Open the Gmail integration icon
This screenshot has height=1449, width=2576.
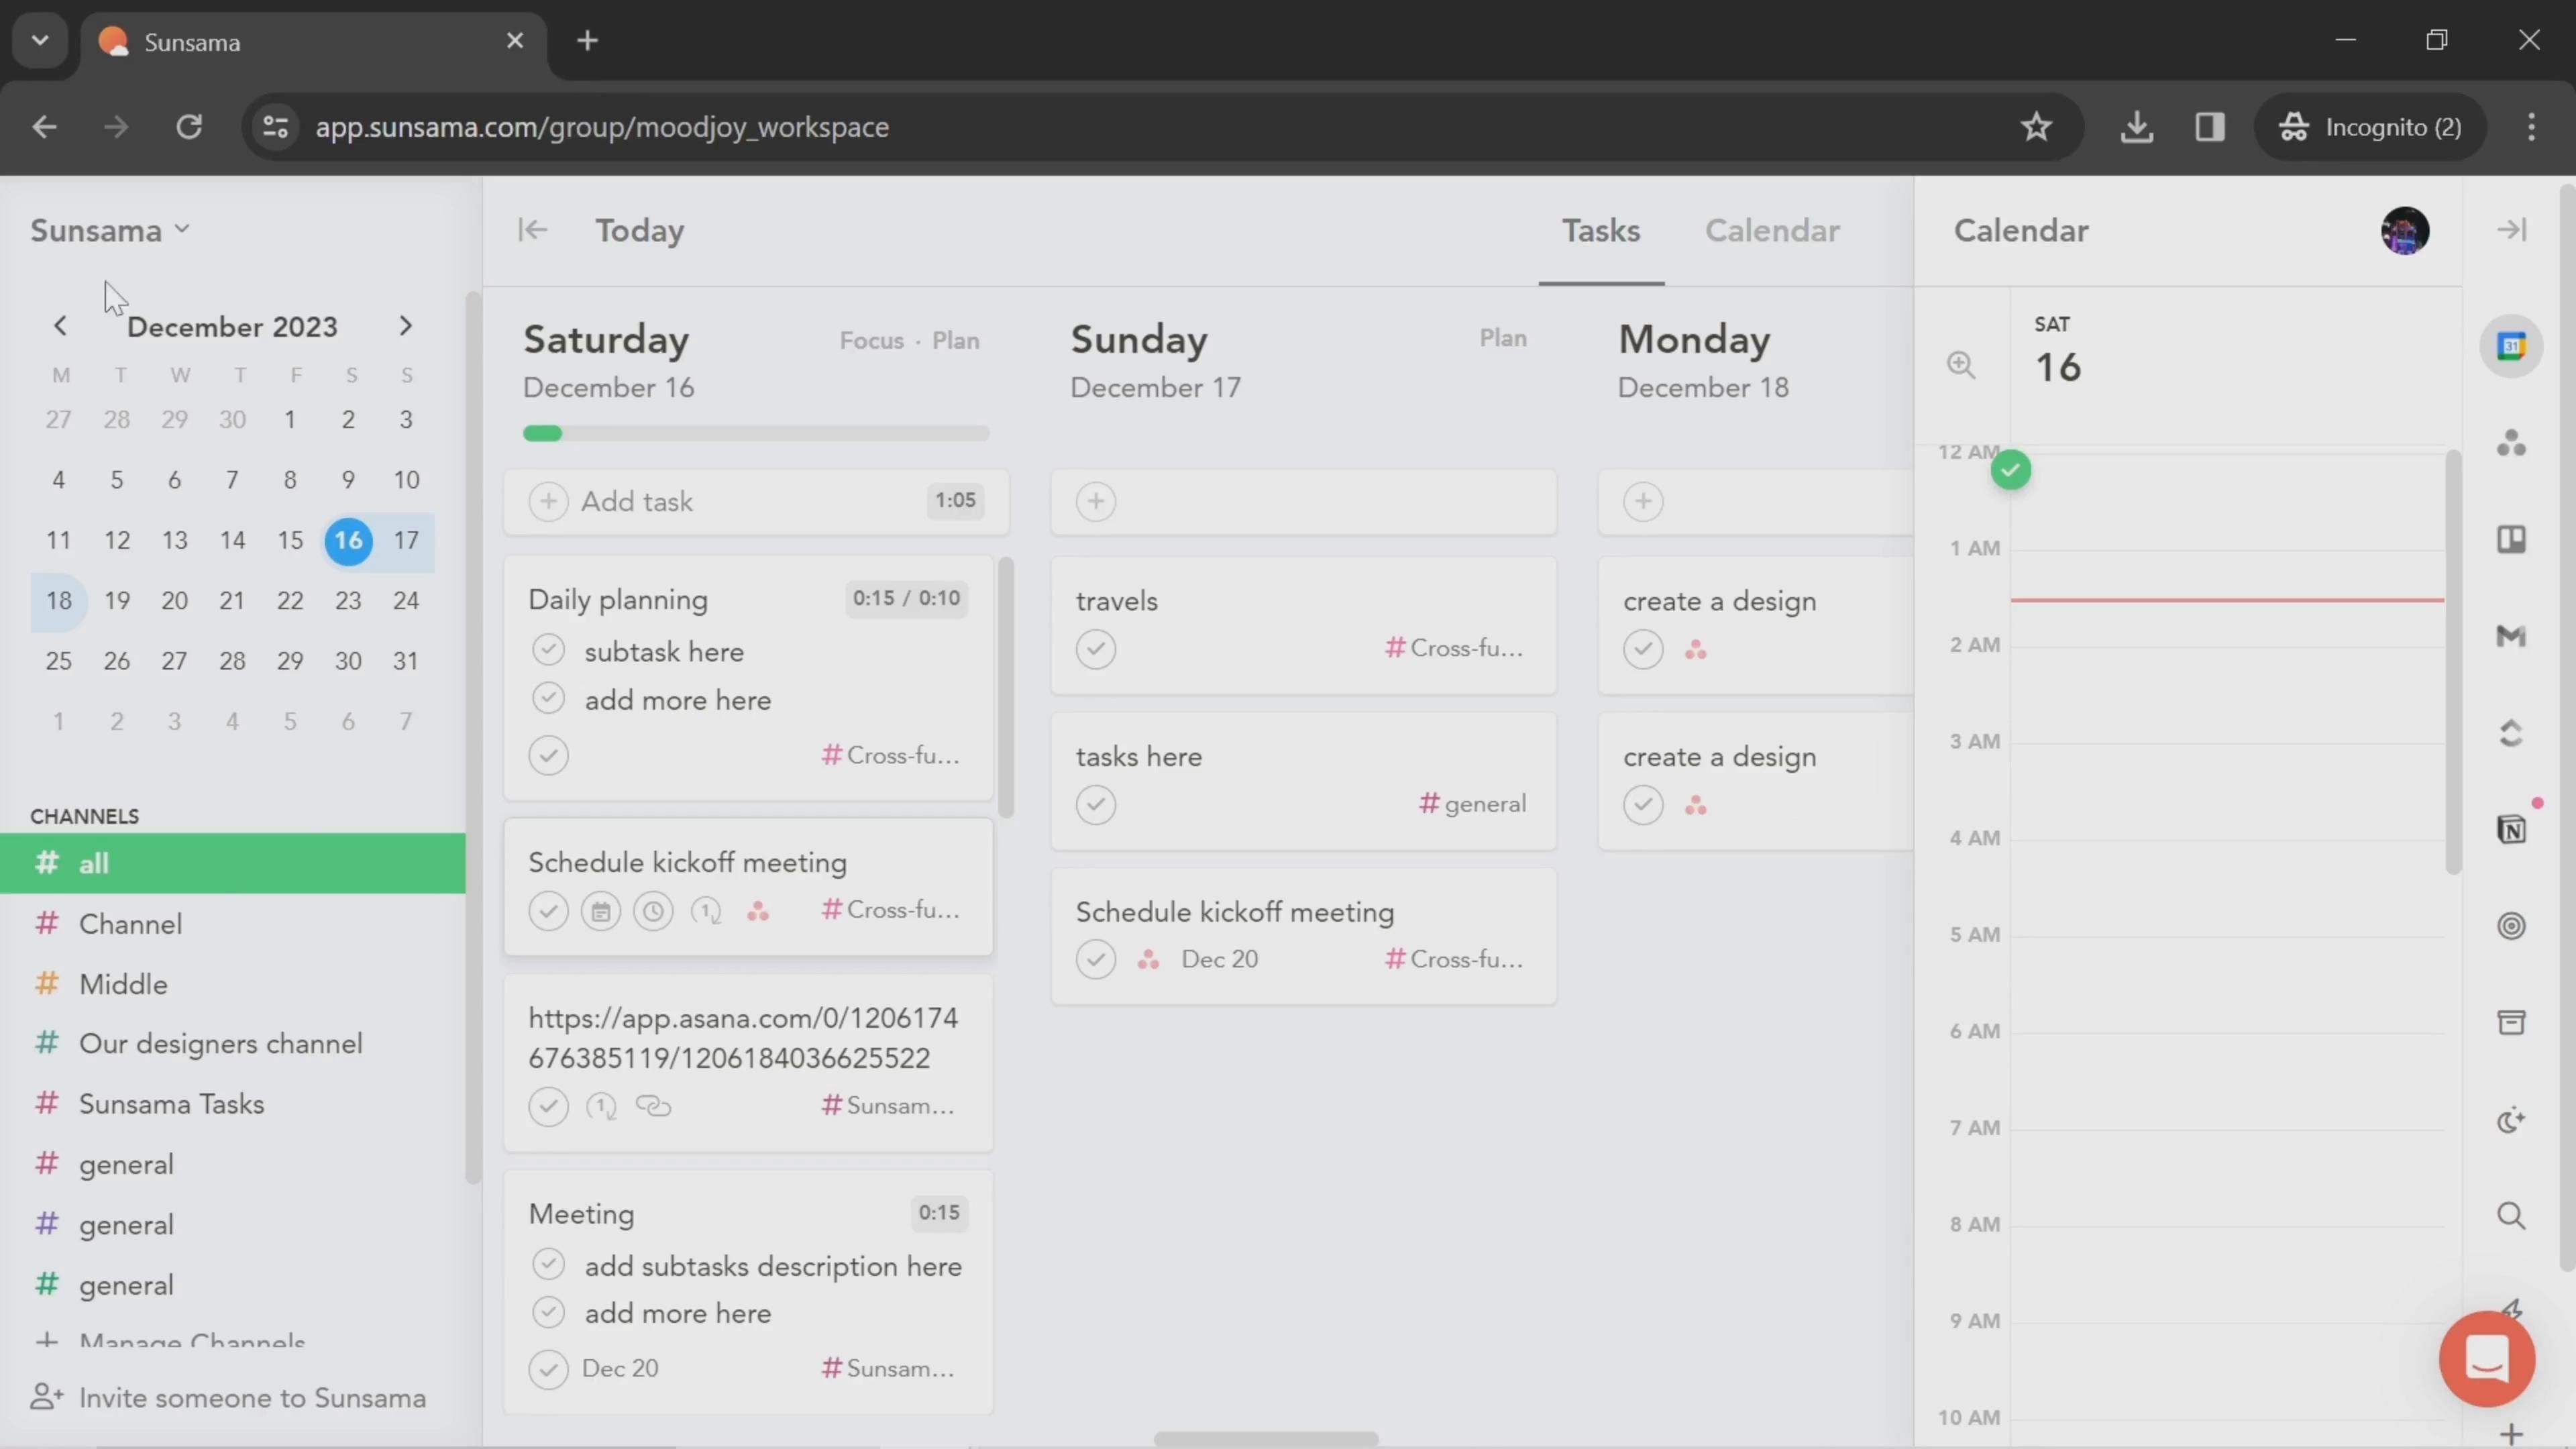click(2511, 636)
